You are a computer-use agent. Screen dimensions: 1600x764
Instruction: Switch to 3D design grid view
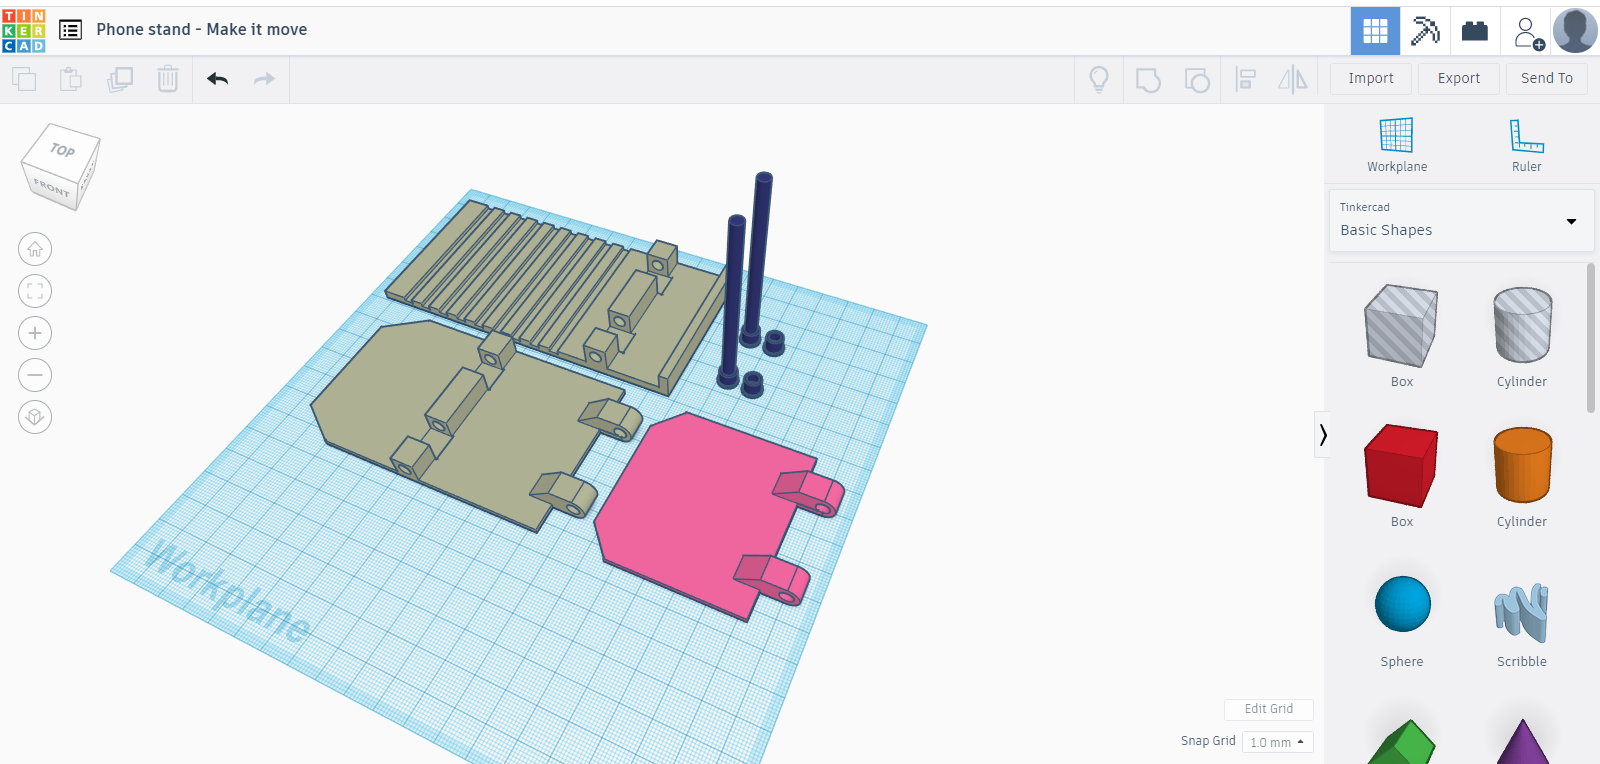pyautogui.click(x=1375, y=31)
